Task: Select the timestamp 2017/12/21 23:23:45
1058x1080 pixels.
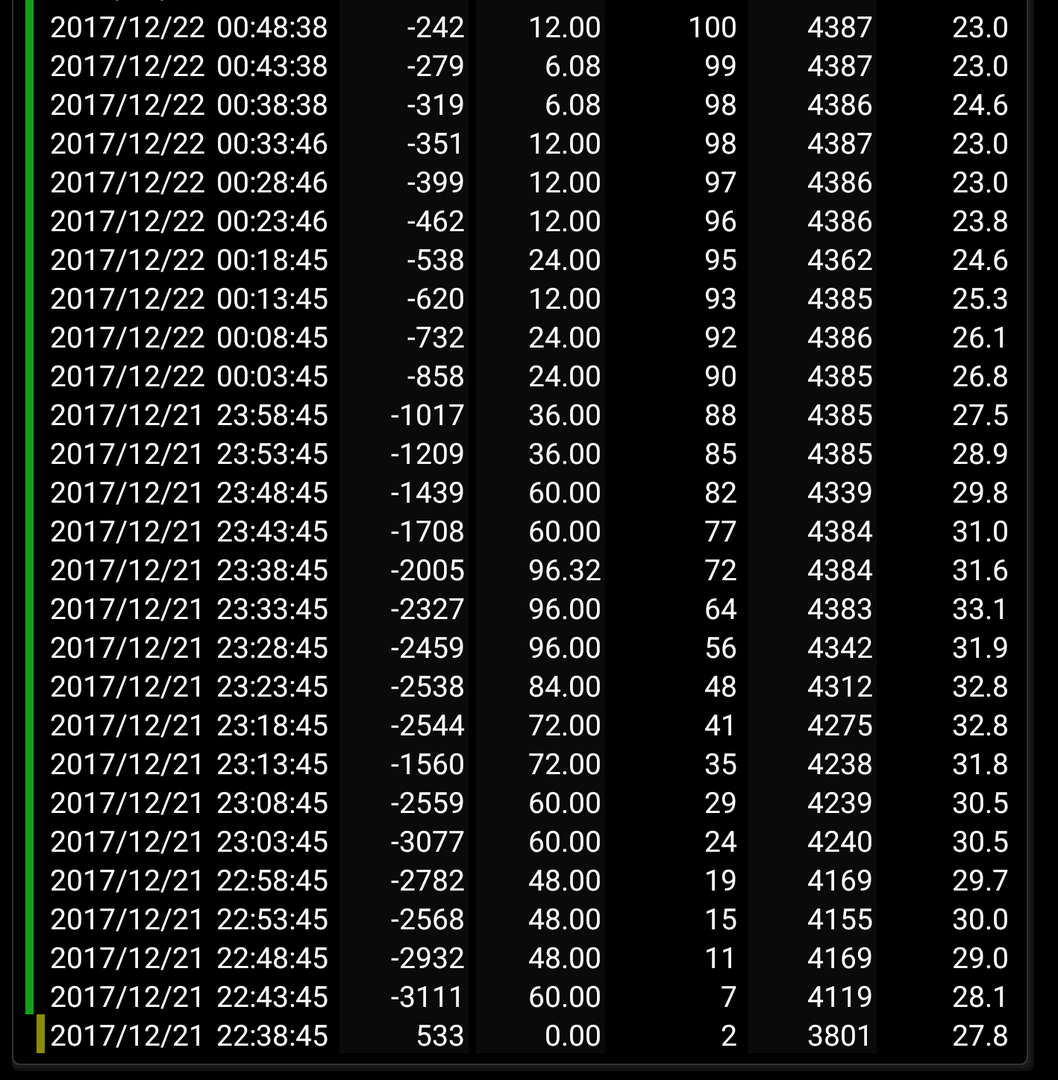Action: [189, 687]
